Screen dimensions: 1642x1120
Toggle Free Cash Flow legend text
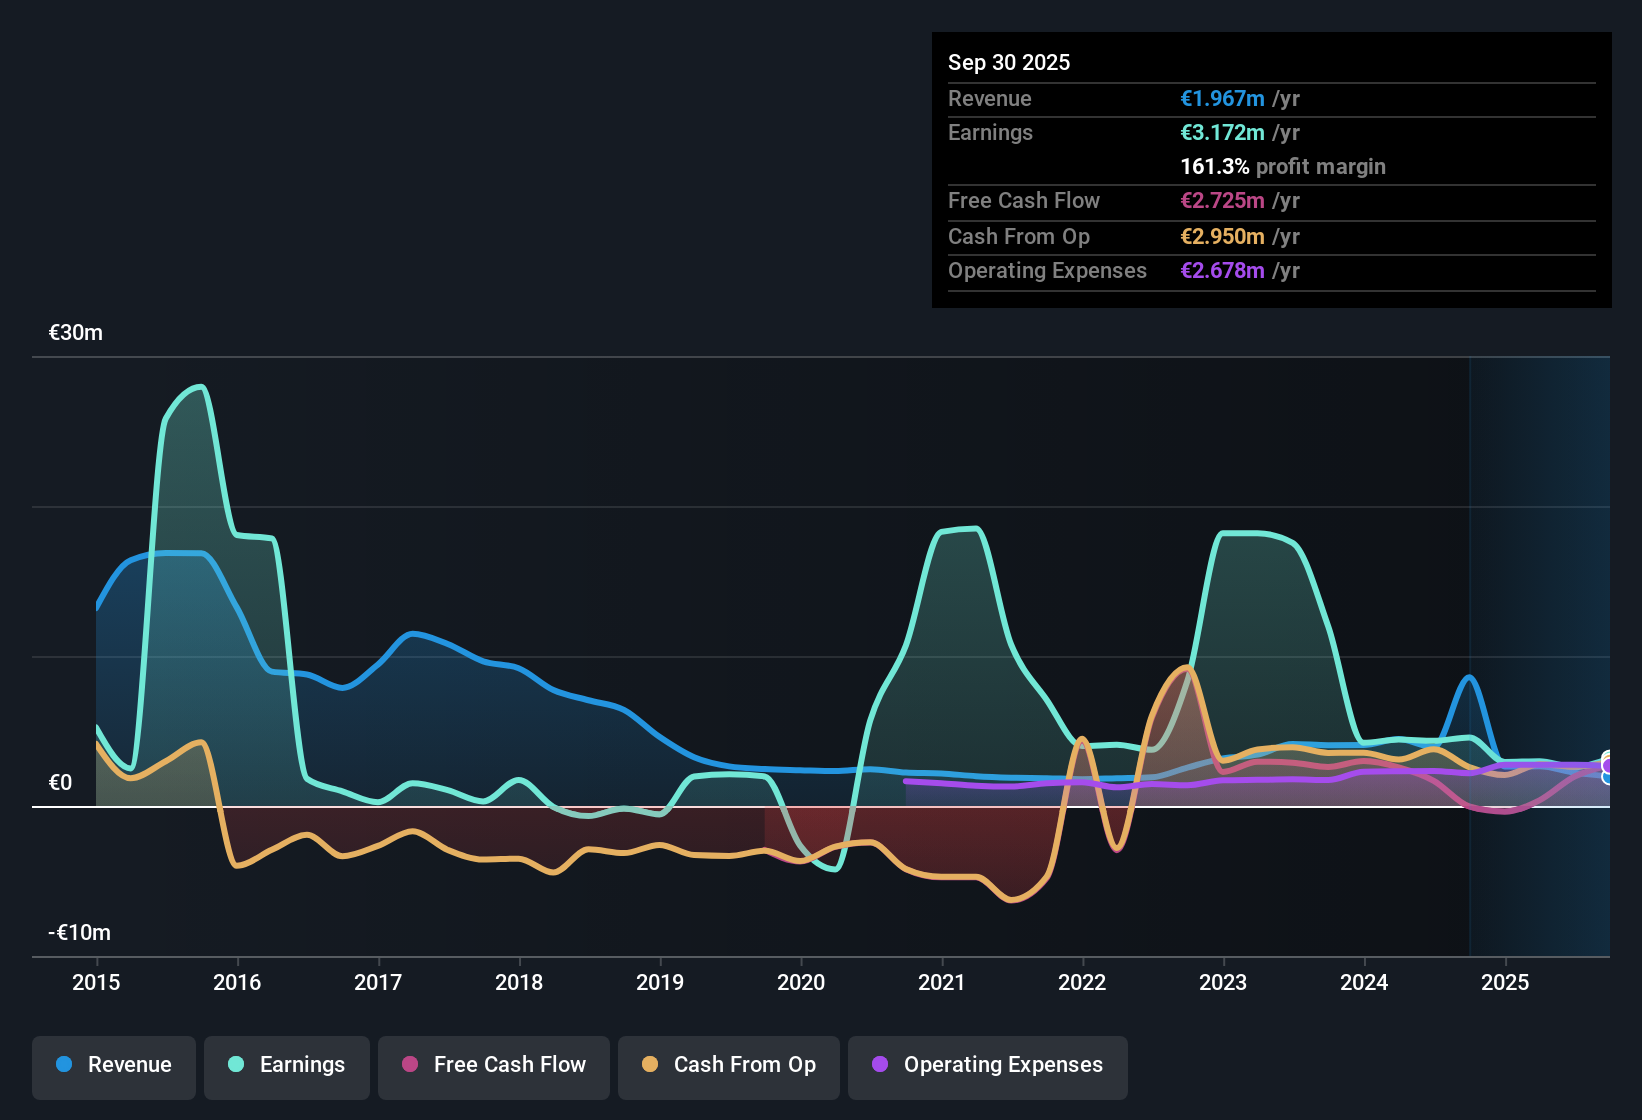click(x=509, y=1064)
